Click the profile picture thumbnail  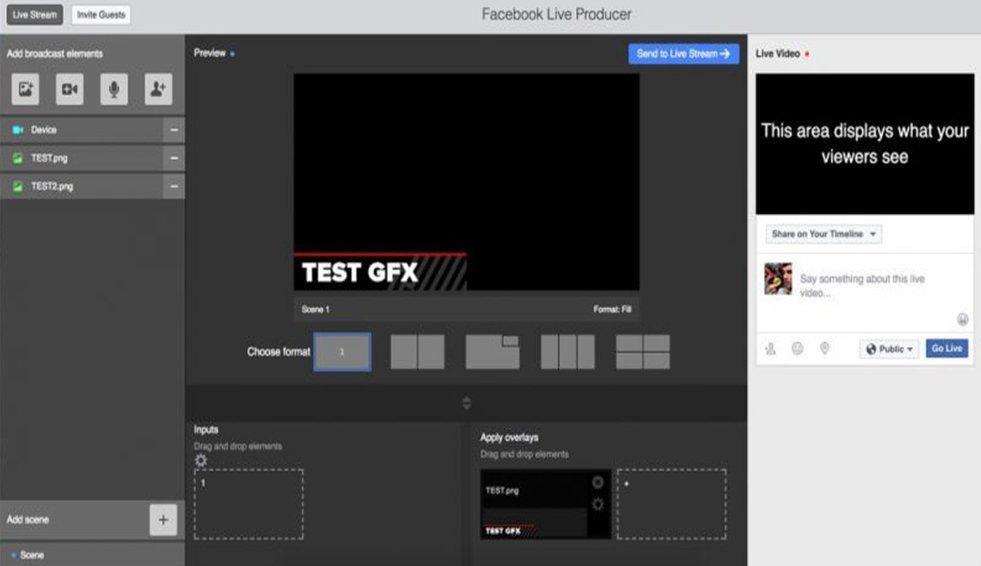click(778, 279)
